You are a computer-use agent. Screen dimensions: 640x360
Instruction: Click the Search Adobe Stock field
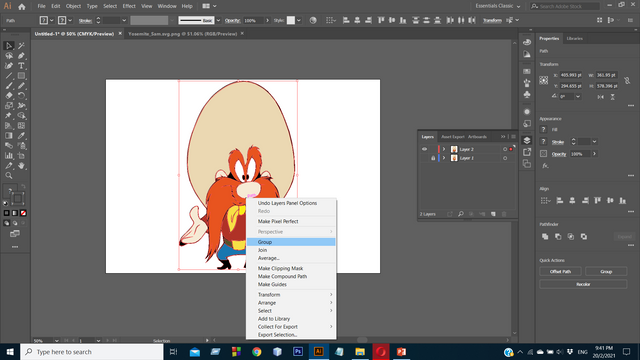click(x=565, y=6)
